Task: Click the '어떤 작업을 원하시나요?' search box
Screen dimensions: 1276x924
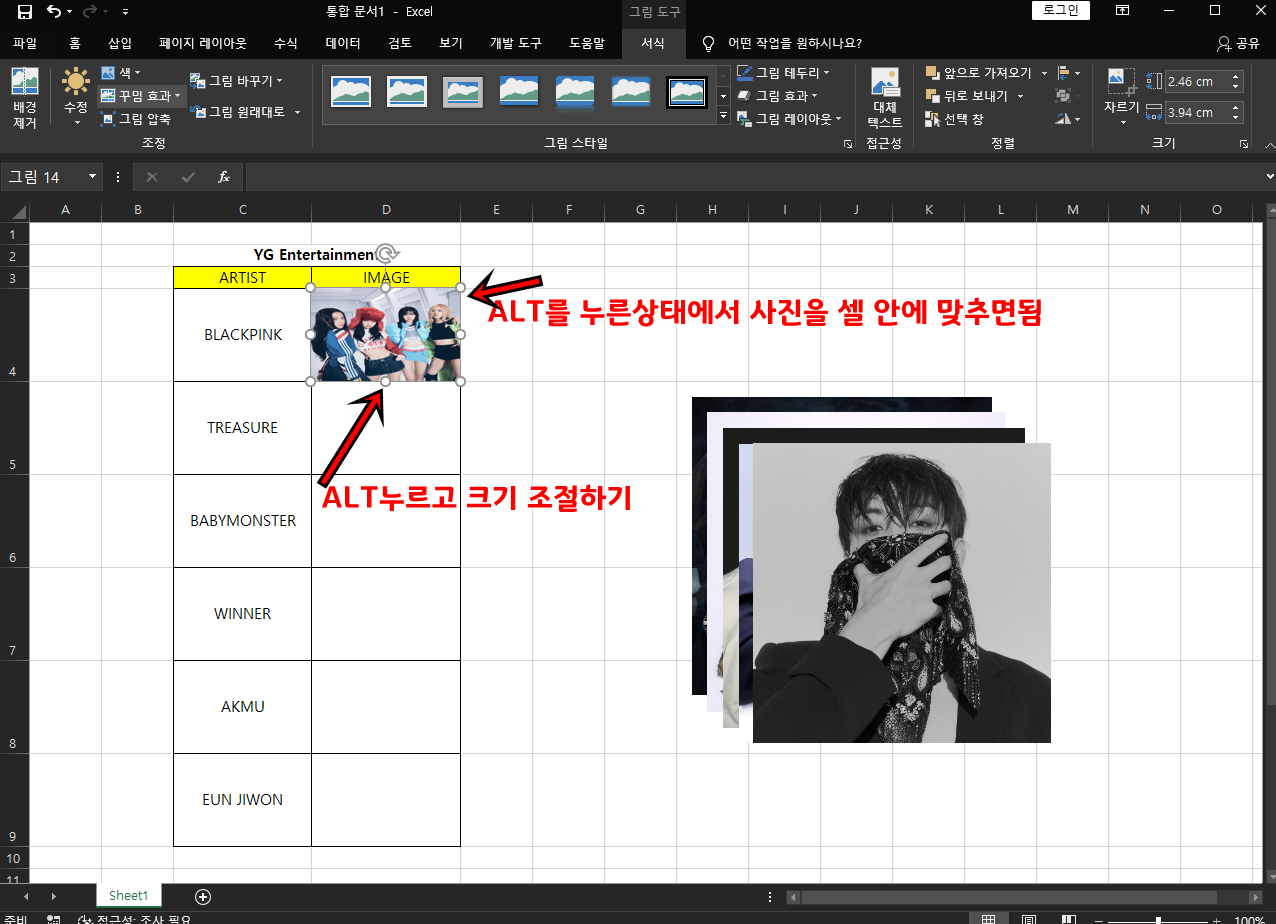Action: pyautogui.click(x=795, y=44)
